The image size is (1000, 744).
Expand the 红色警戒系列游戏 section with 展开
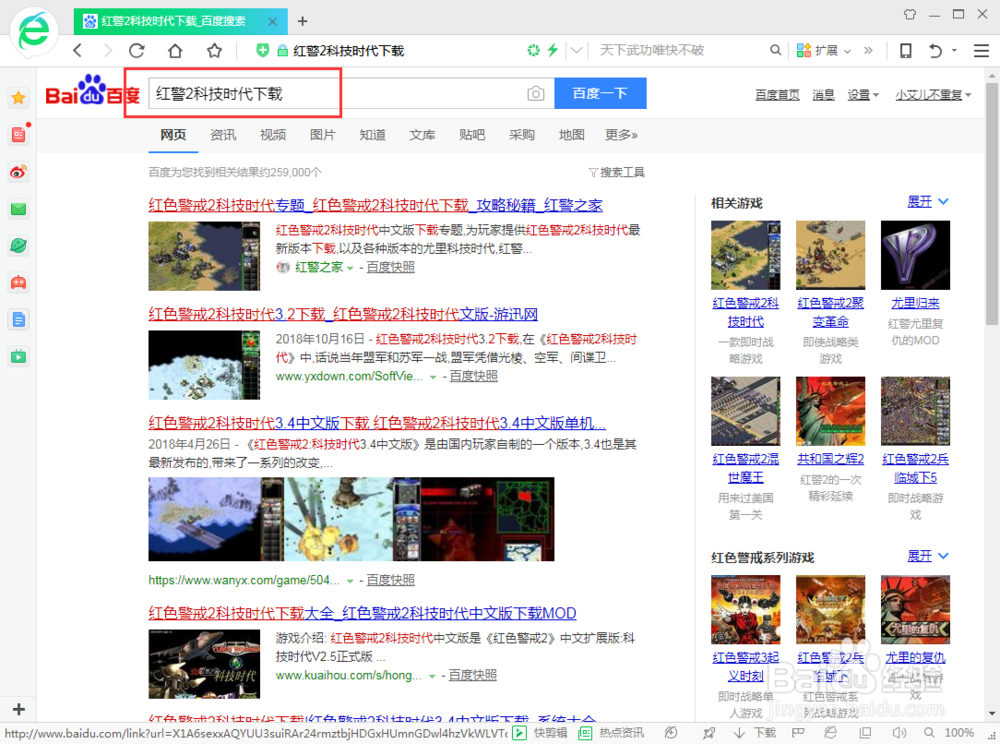click(928, 557)
